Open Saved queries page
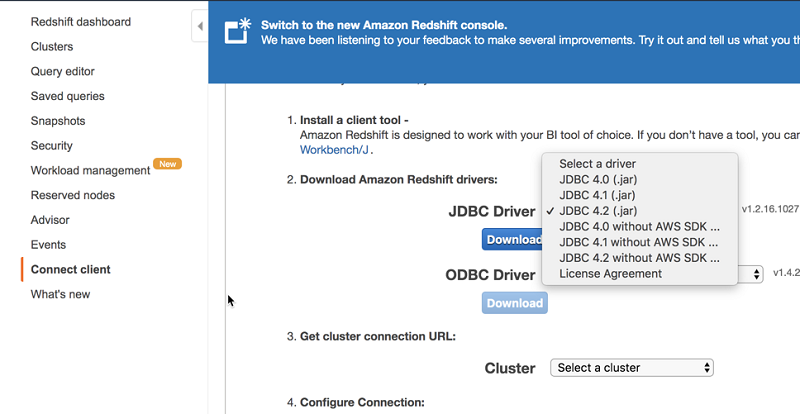The image size is (800, 414). point(67,96)
